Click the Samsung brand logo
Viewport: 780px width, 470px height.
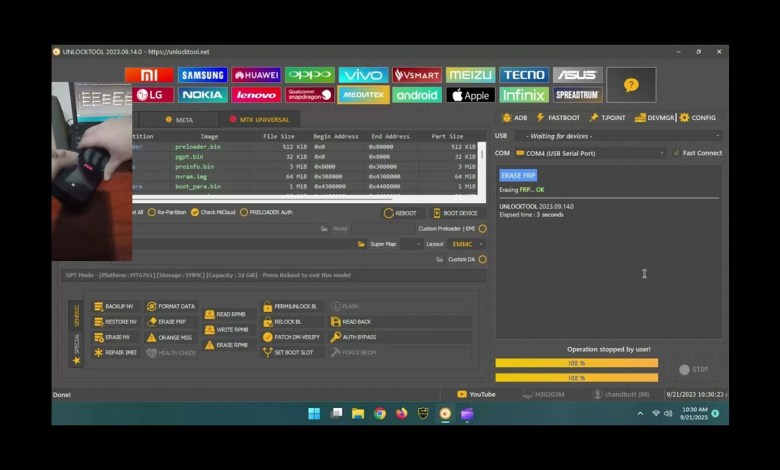202,75
